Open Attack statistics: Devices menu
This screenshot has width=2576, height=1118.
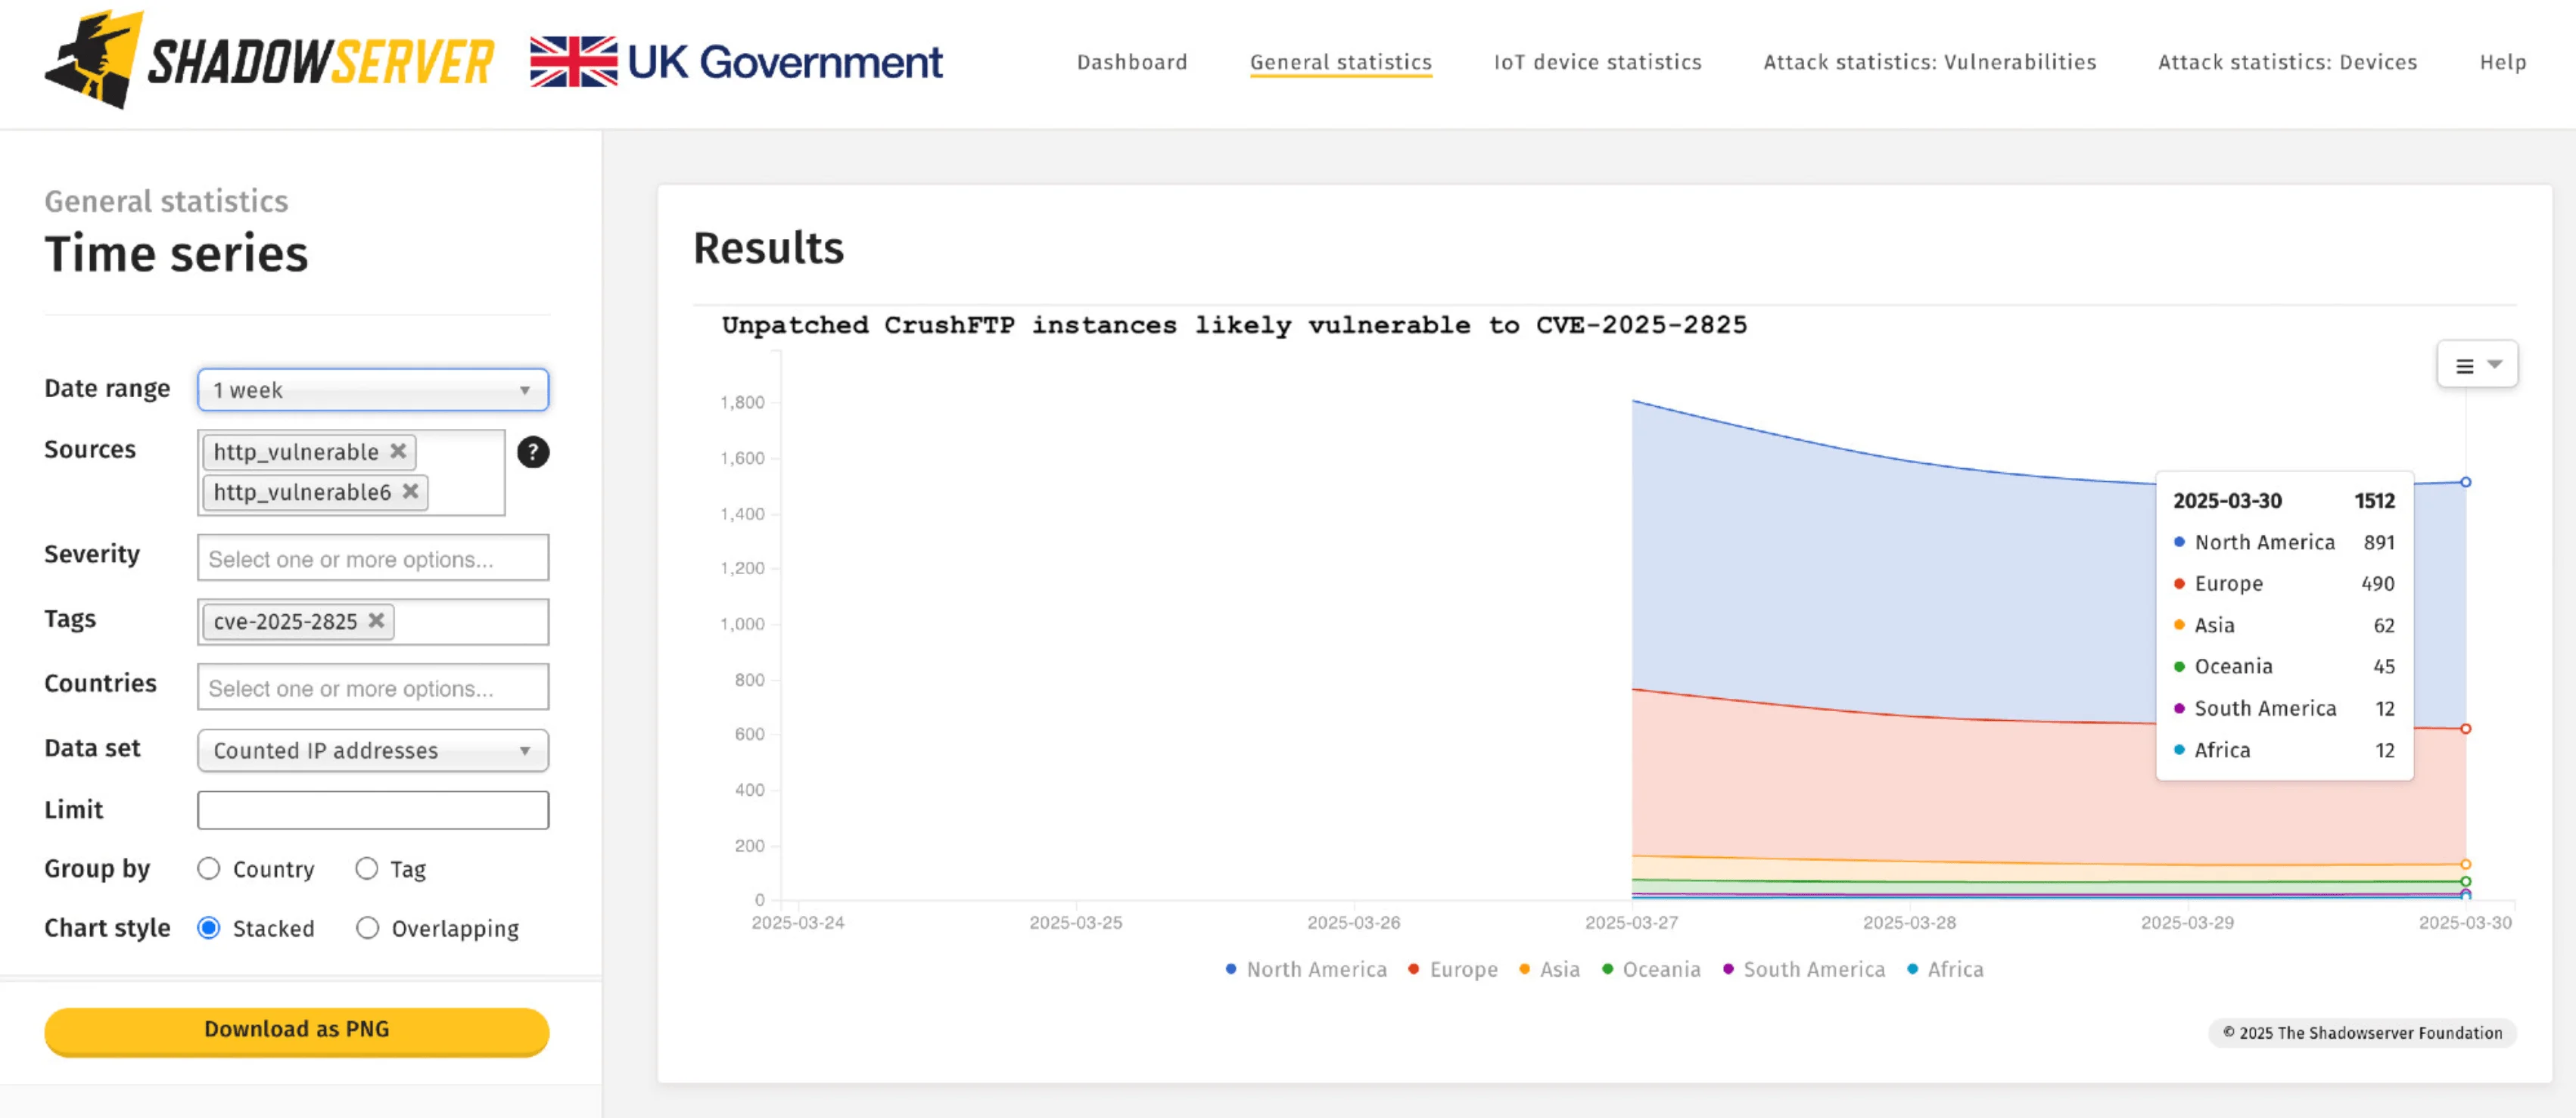[2287, 62]
